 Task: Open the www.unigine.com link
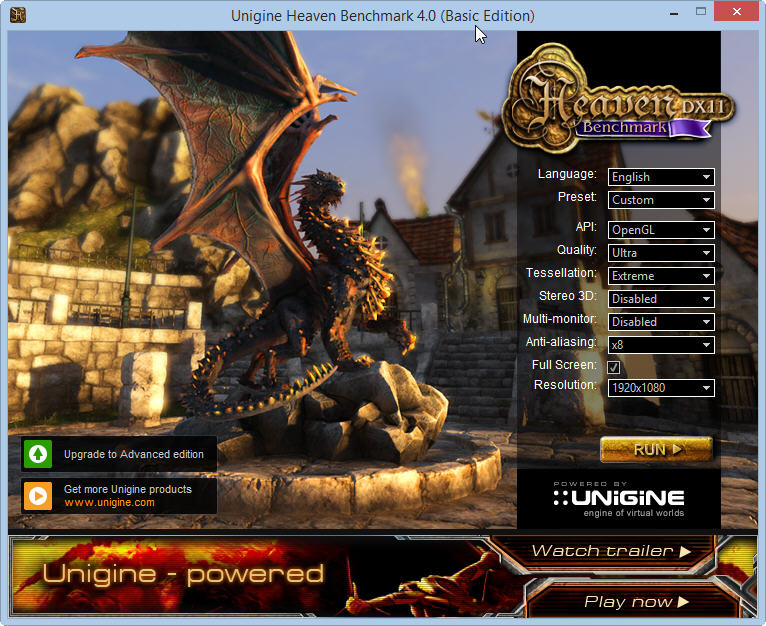point(109,502)
